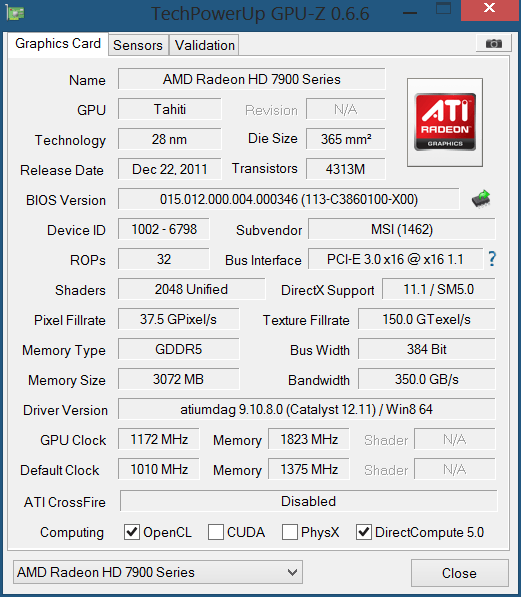Close window with the red X
This screenshot has height=597, width=521.
(490, 8)
